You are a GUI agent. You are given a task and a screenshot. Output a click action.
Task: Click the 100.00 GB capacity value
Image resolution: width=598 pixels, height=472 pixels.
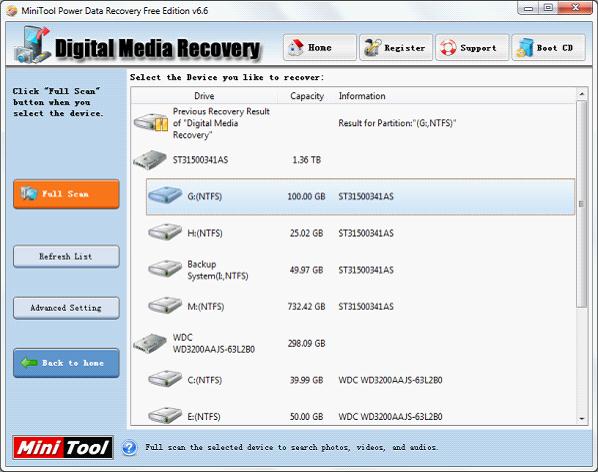click(x=306, y=197)
